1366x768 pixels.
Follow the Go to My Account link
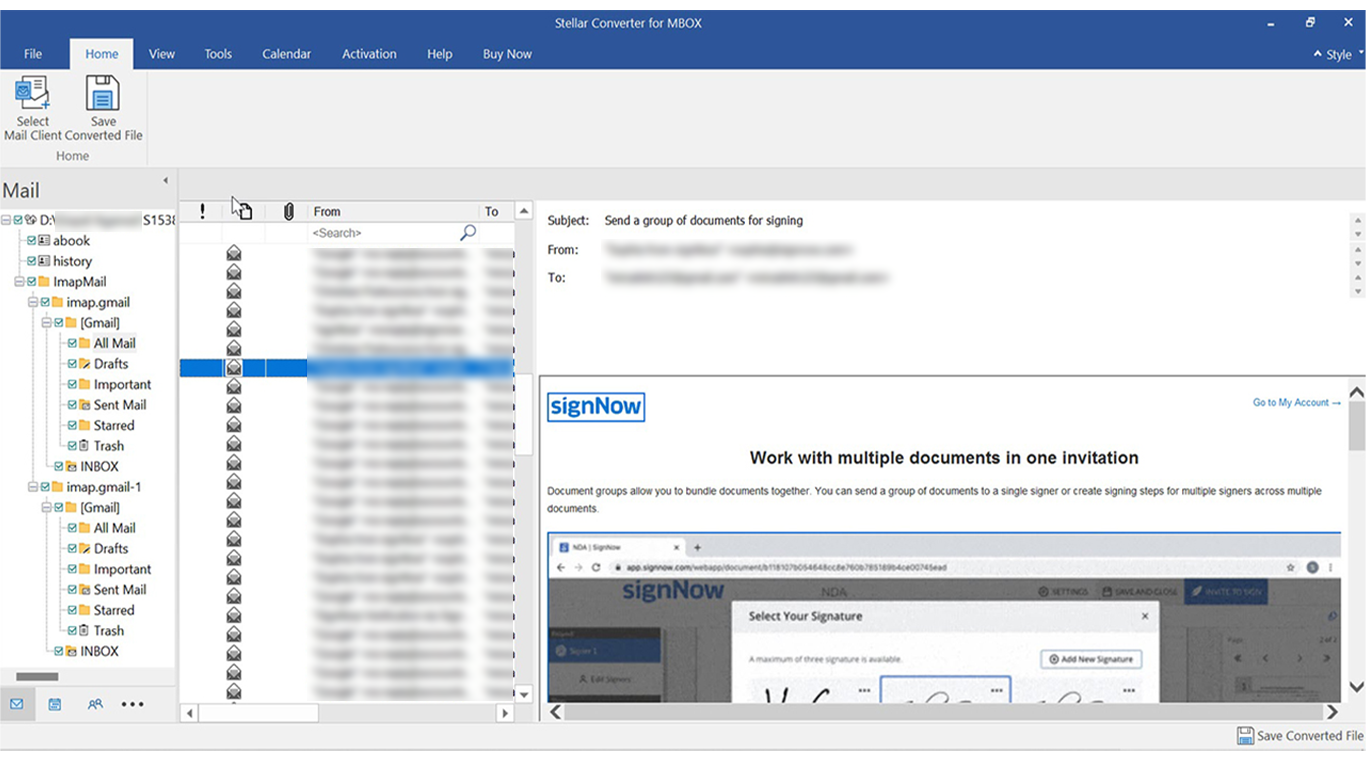pos(1297,403)
